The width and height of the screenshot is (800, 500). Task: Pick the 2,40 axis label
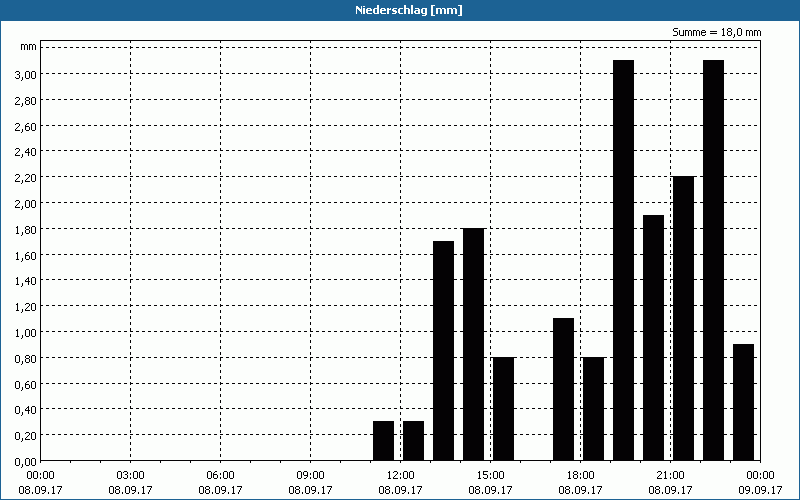(x=26, y=152)
